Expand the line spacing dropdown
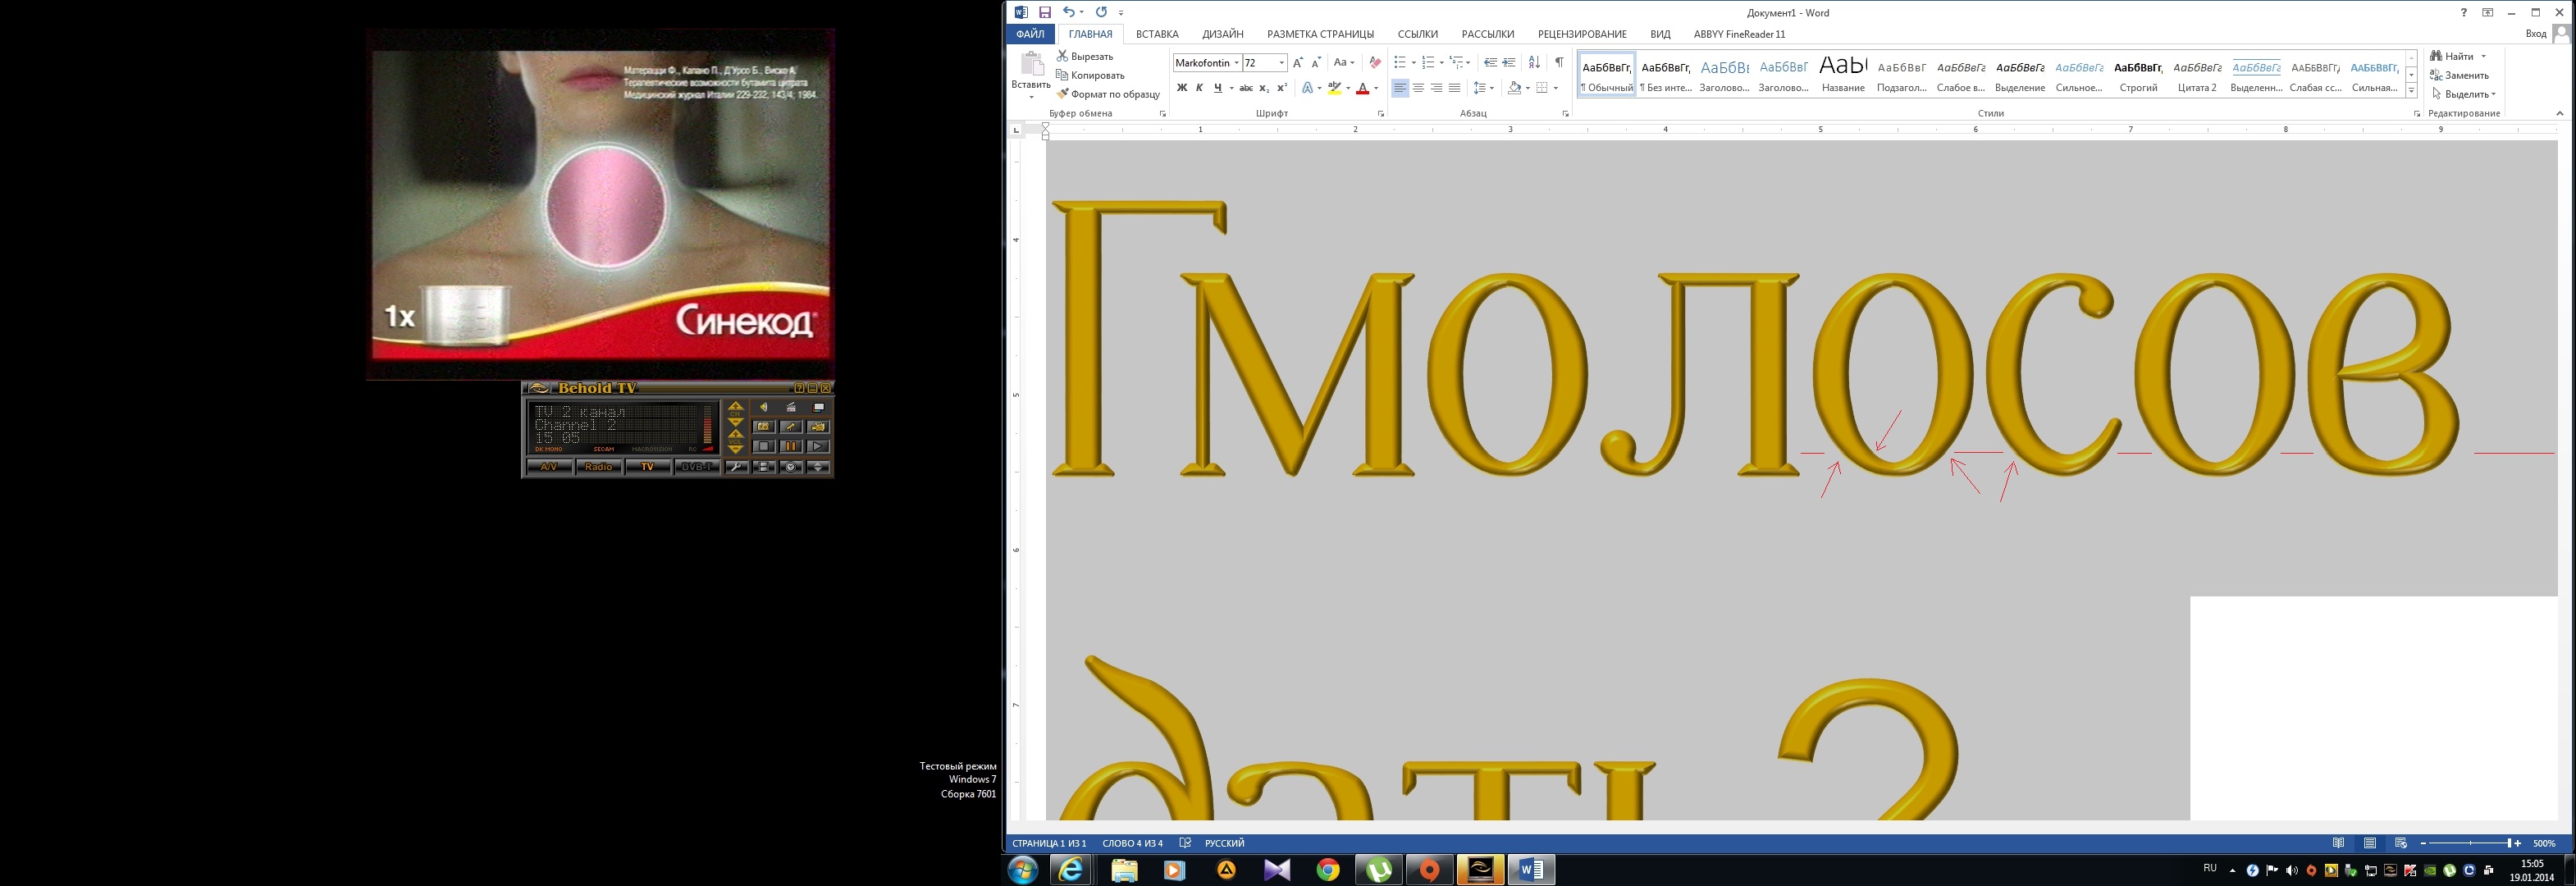Image resolution: width=2576 pixels, height=886 pixels. [x=1492, y=88]
